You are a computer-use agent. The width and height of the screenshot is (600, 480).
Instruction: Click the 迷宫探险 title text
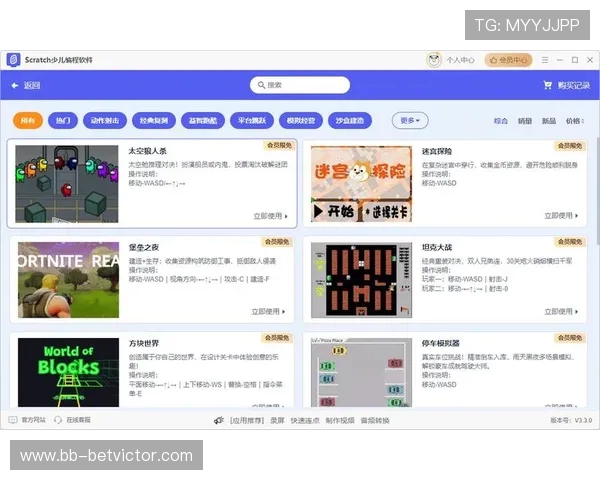(437, 152)
